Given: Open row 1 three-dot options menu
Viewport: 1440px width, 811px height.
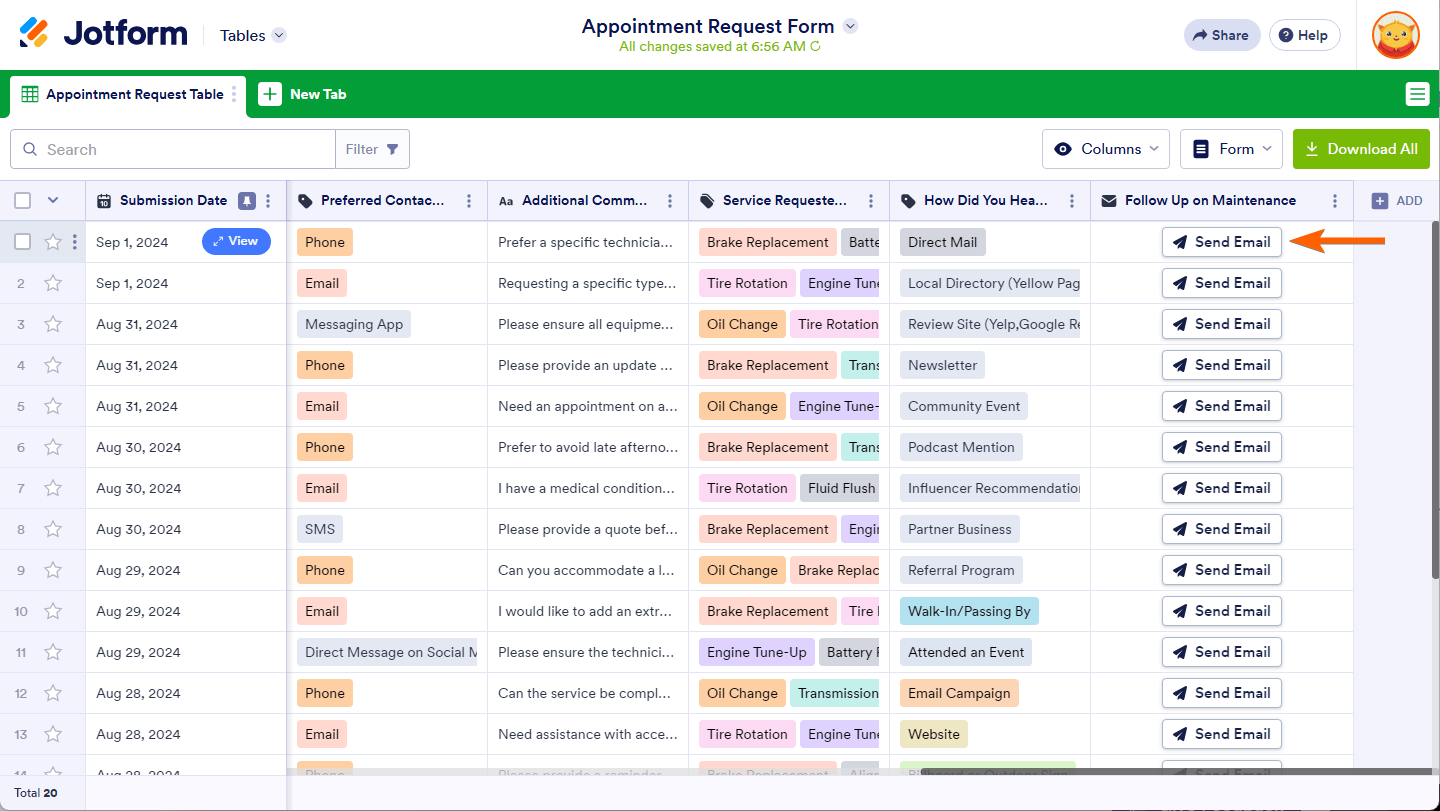Looking at the screenshot, I should coord(74,242).
